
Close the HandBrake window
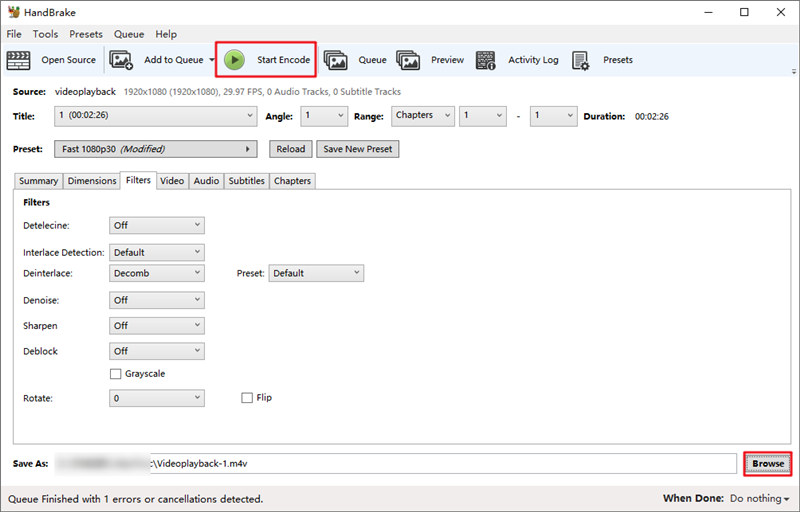pos(781,12)
